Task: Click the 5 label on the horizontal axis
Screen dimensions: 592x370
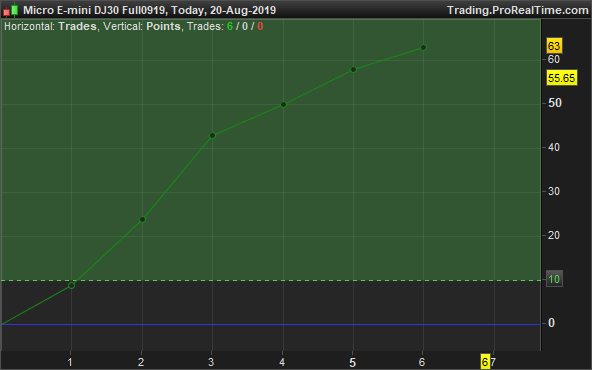Action: [352, 362]
